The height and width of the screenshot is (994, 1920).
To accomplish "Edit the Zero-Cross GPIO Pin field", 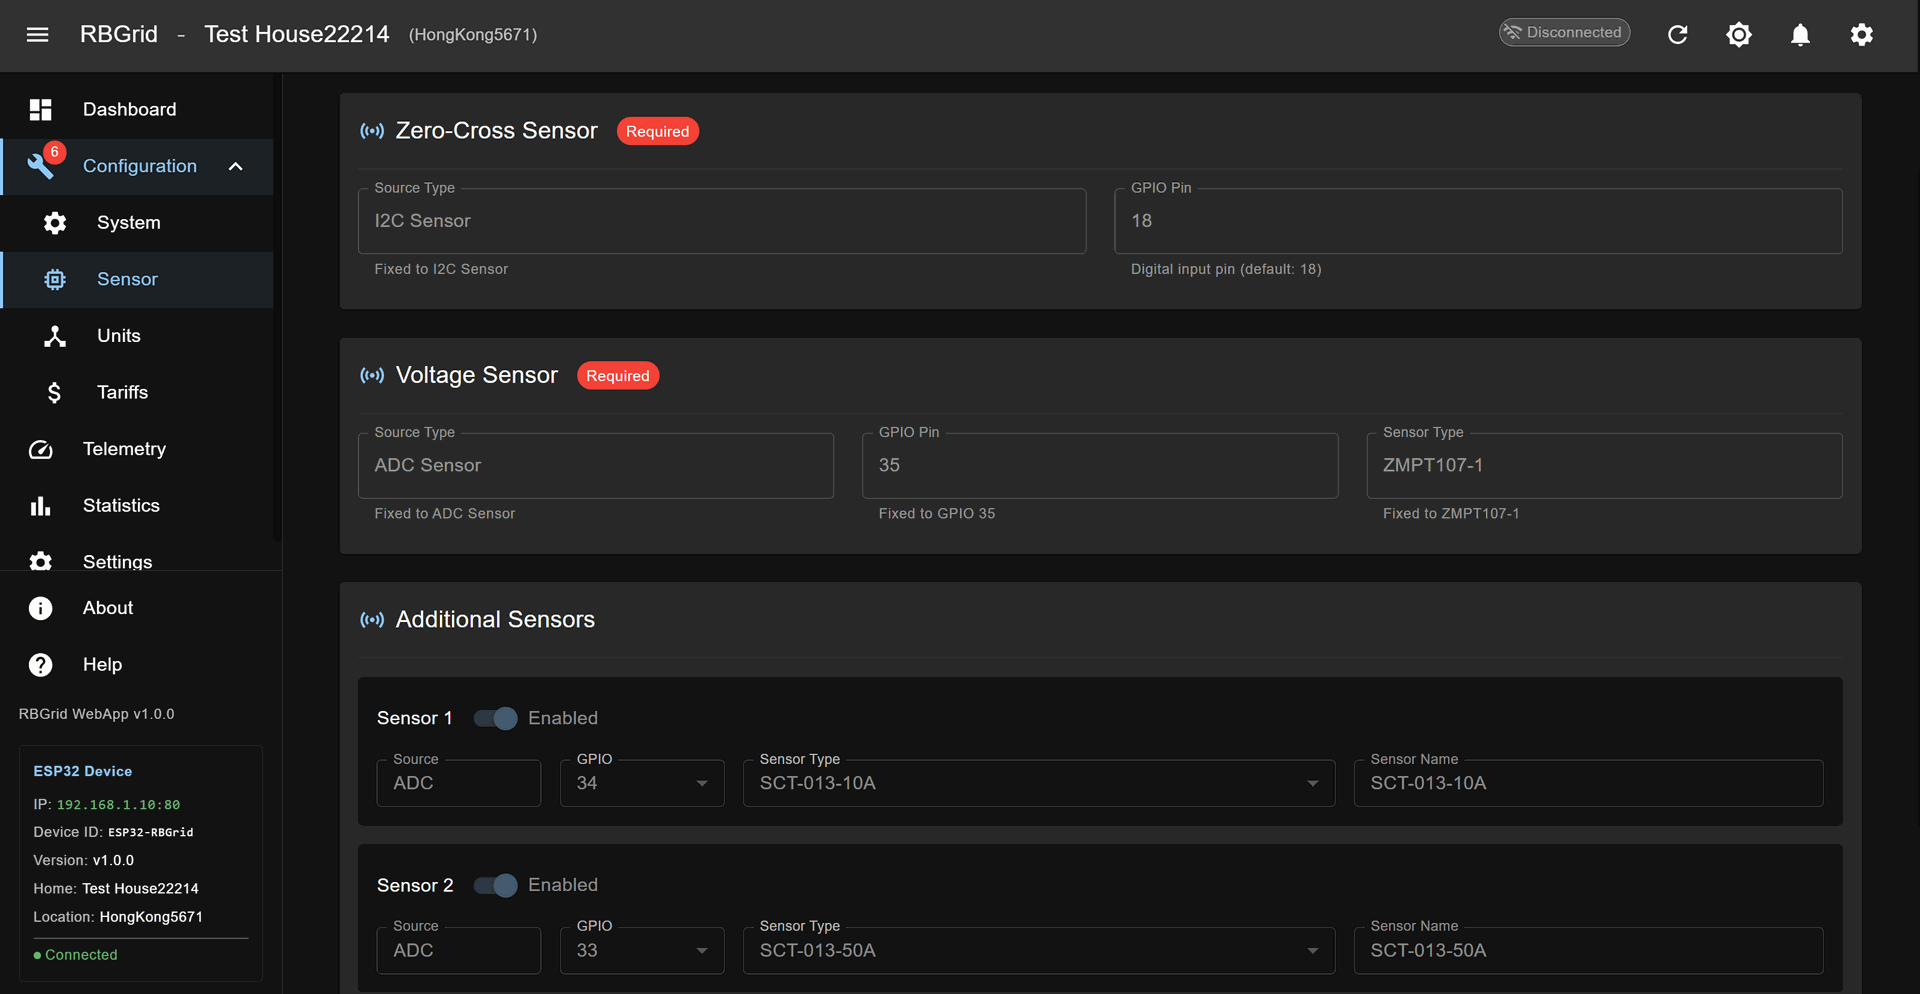I will coord(1477,221).
